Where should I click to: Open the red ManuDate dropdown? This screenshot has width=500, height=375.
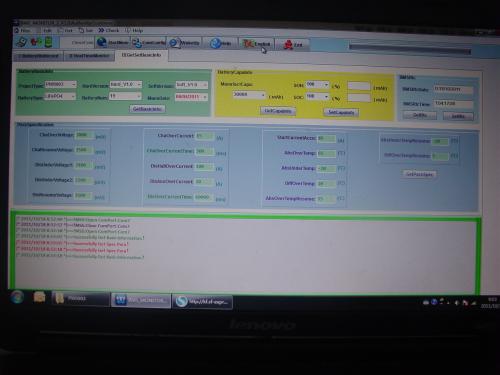(x=191, y=97)
